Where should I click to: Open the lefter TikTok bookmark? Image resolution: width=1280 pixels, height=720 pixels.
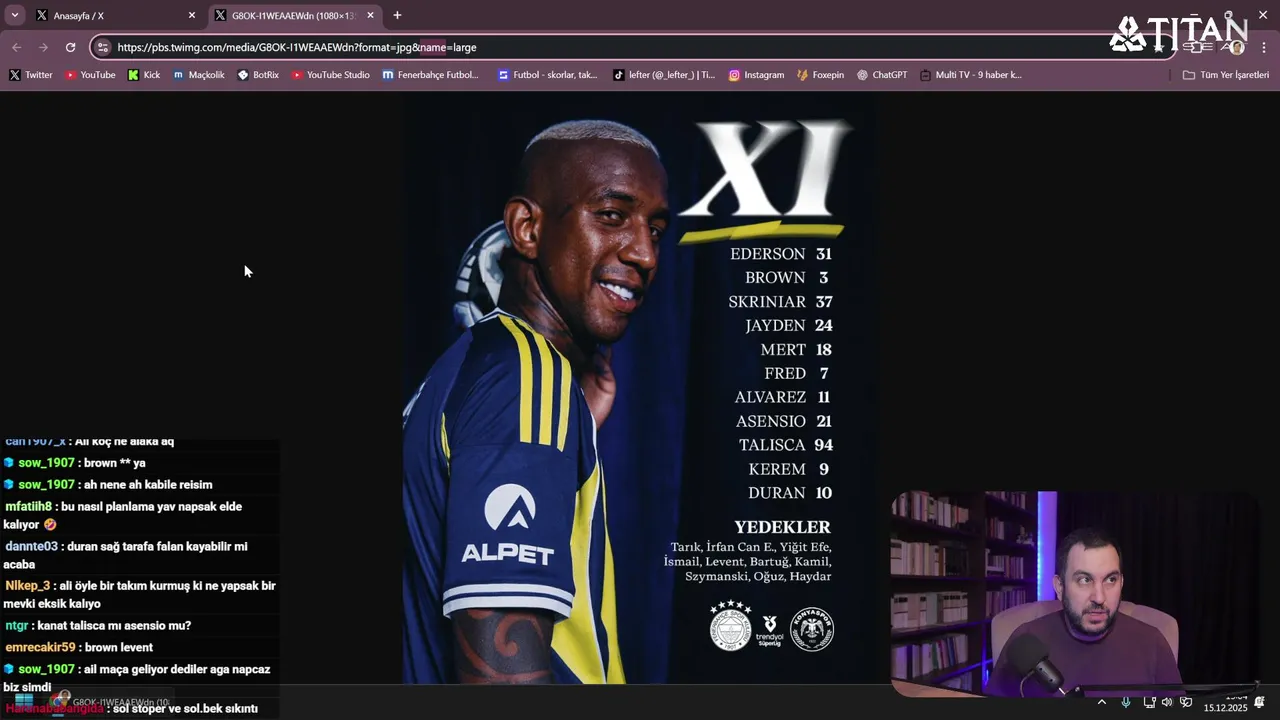point(664,75)
